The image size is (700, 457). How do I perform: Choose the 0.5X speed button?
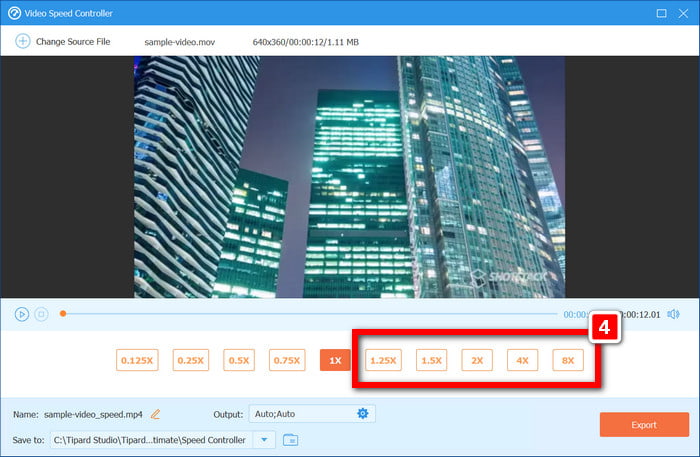click(238, 360)
